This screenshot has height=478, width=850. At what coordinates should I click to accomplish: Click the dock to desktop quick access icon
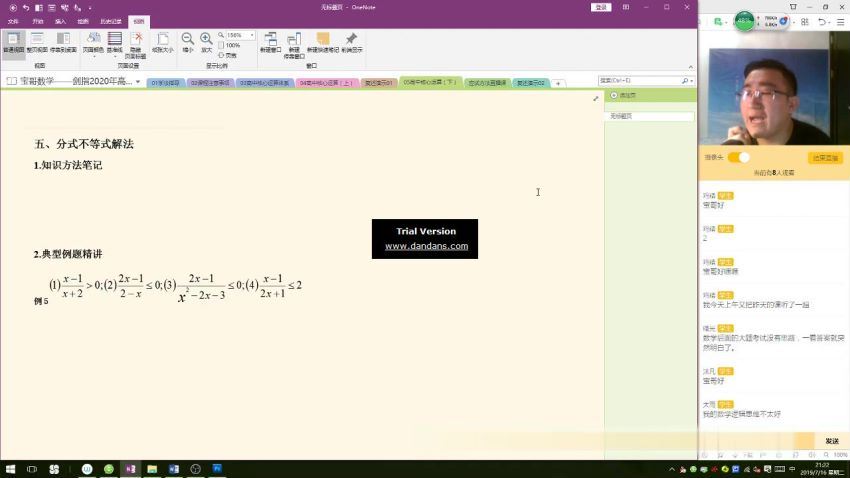pyautogui.click(x=38, y=8)
